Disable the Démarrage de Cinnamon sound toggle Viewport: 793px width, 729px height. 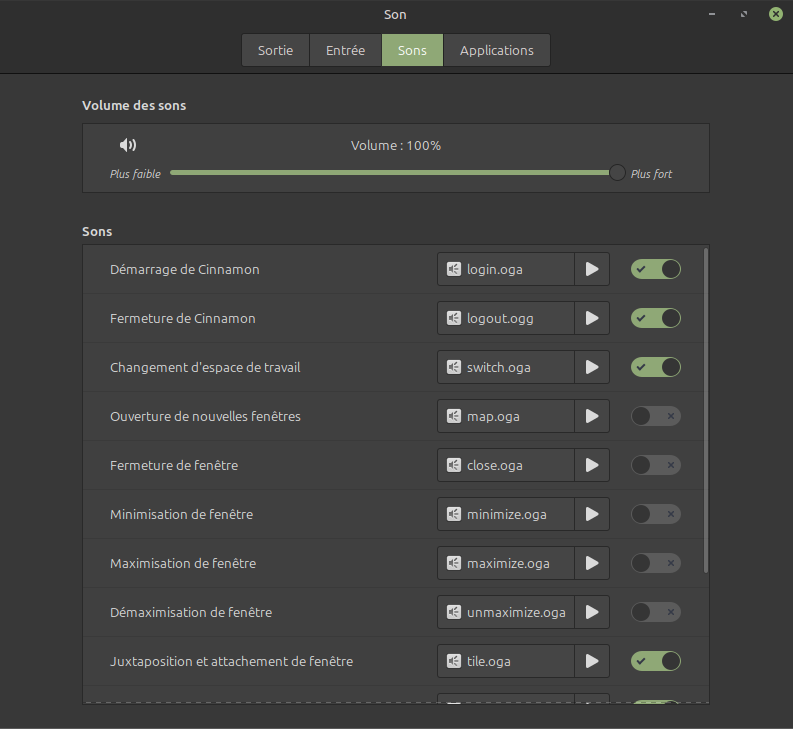click(x=656, y=269)
